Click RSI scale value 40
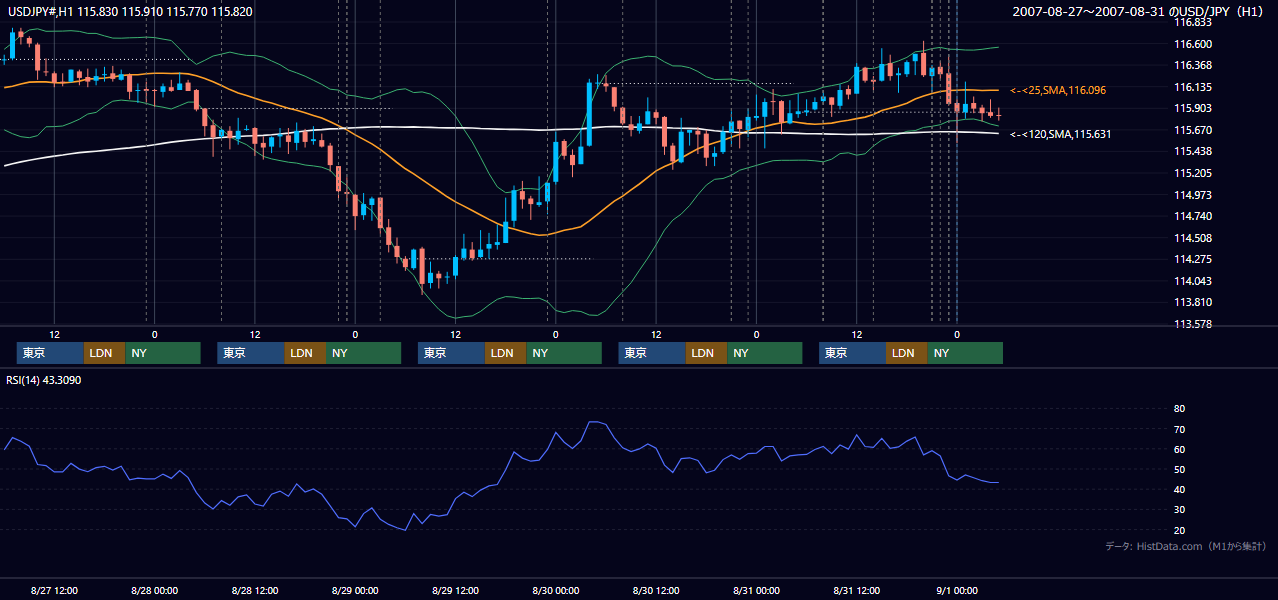This screenshot has width=1278, height=600. pos(1179,490)
